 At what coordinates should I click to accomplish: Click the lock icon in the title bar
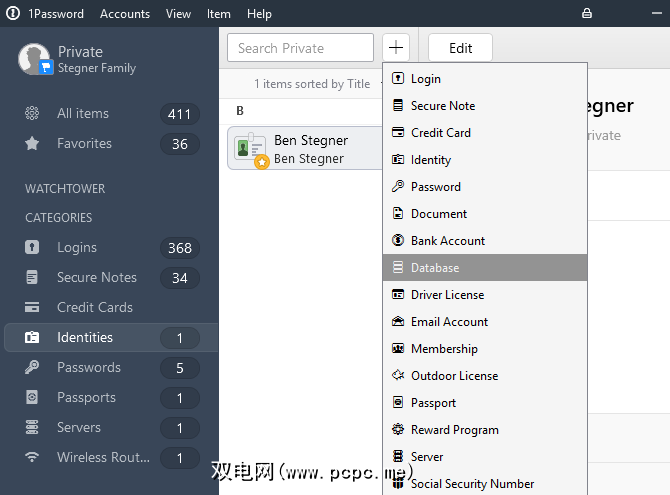tap(587, 13)
